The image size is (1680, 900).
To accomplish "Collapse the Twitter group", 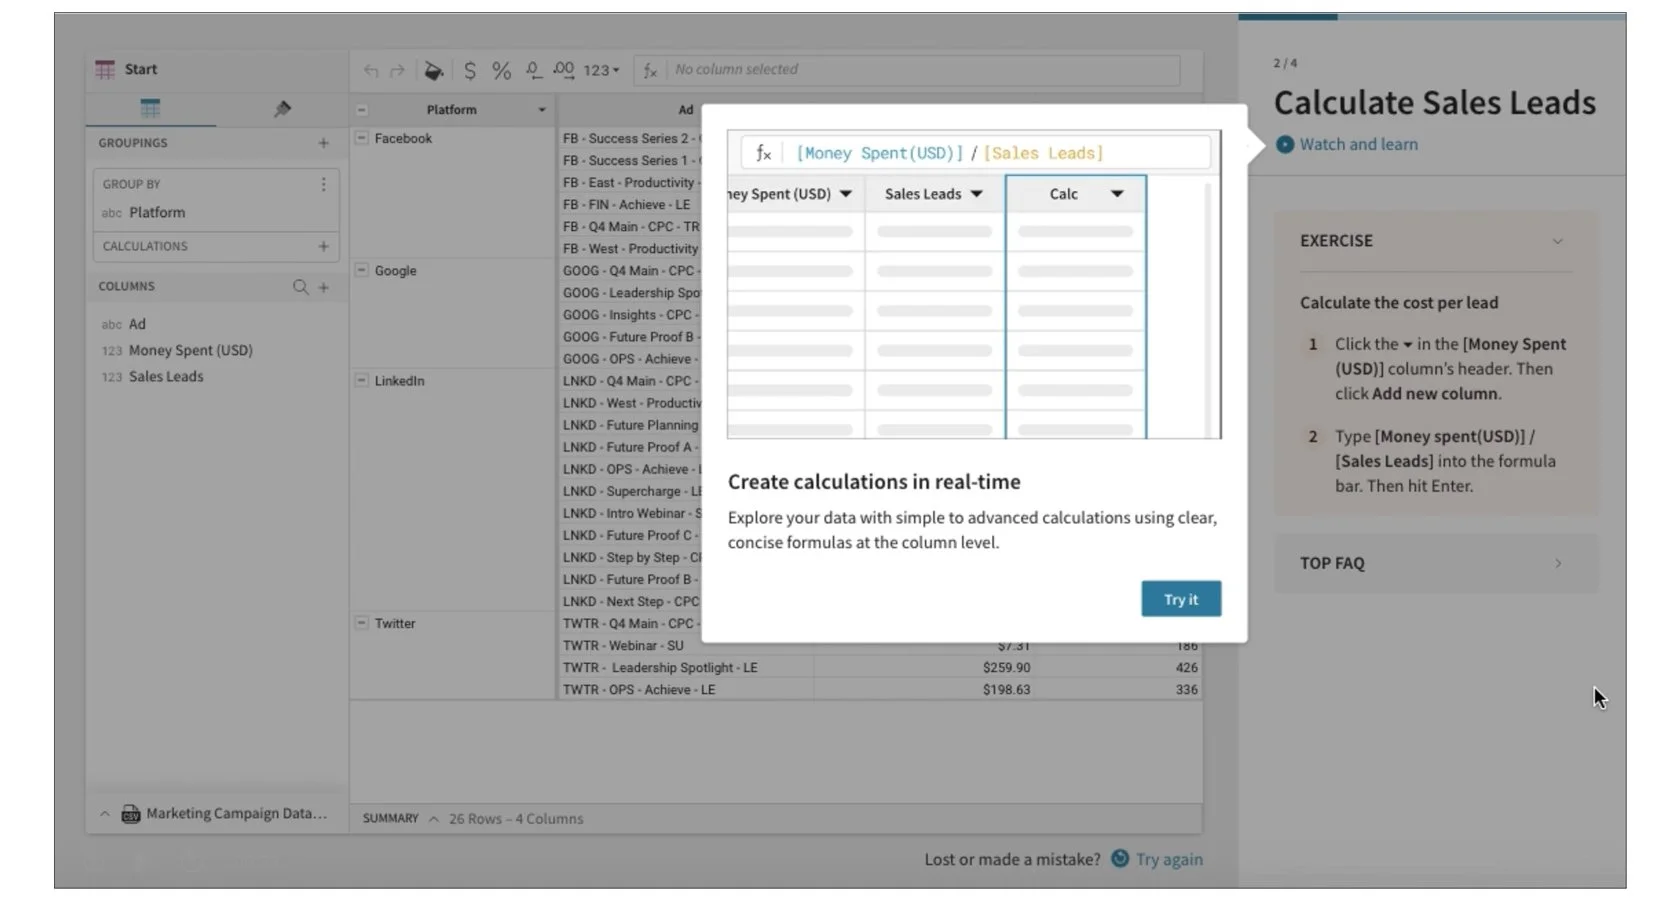I will coord(362,623).
